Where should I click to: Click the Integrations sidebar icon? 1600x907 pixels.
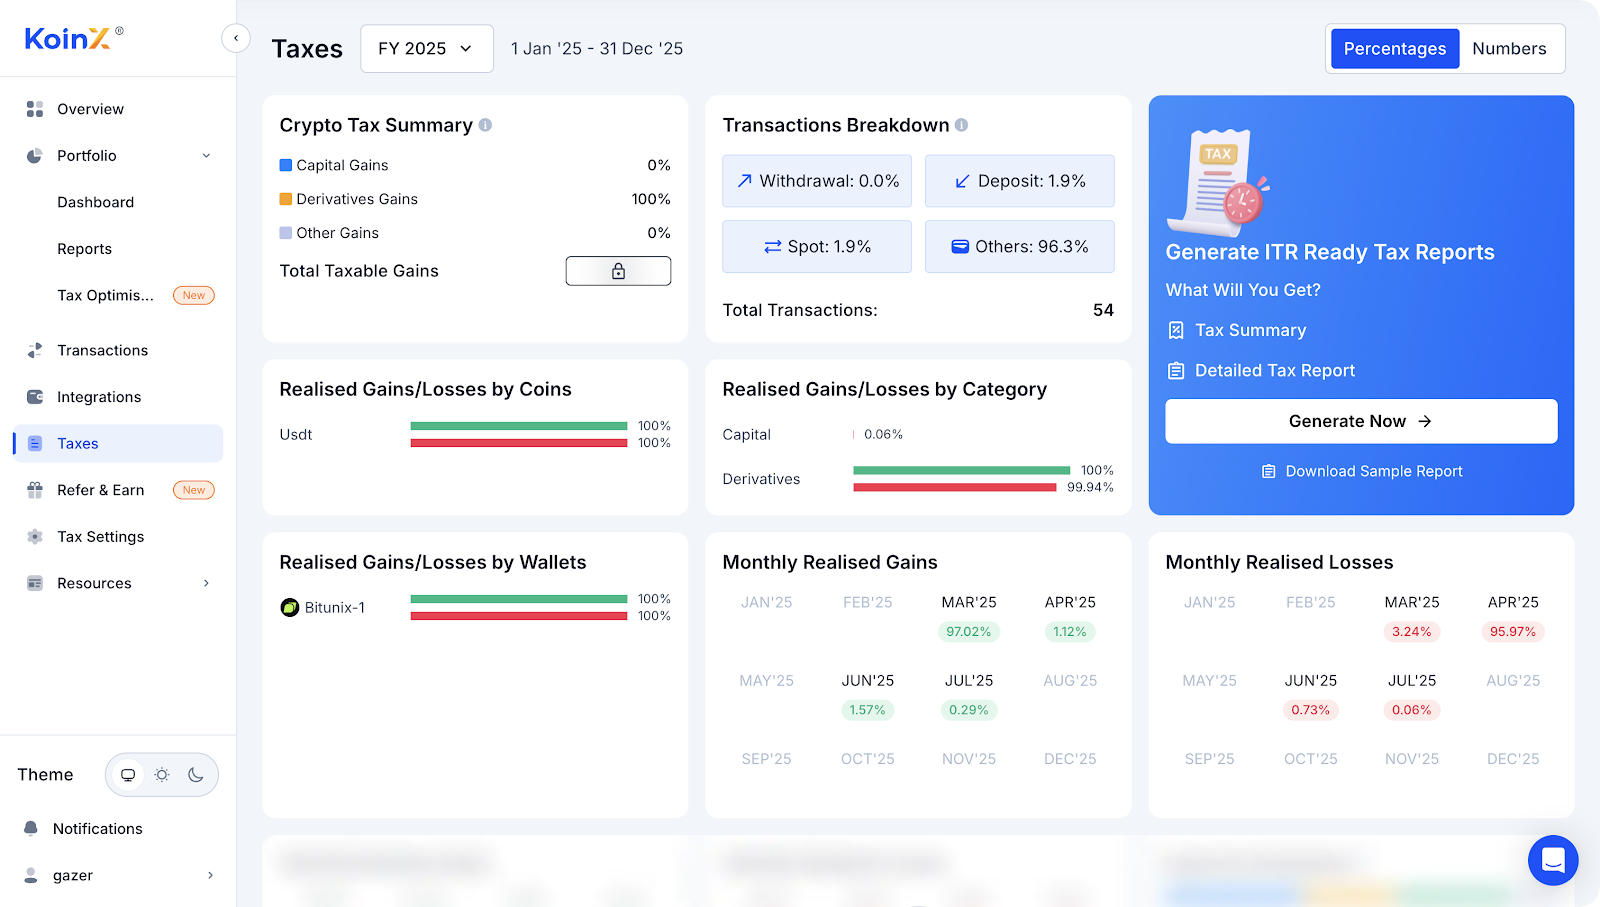[33, 397]
